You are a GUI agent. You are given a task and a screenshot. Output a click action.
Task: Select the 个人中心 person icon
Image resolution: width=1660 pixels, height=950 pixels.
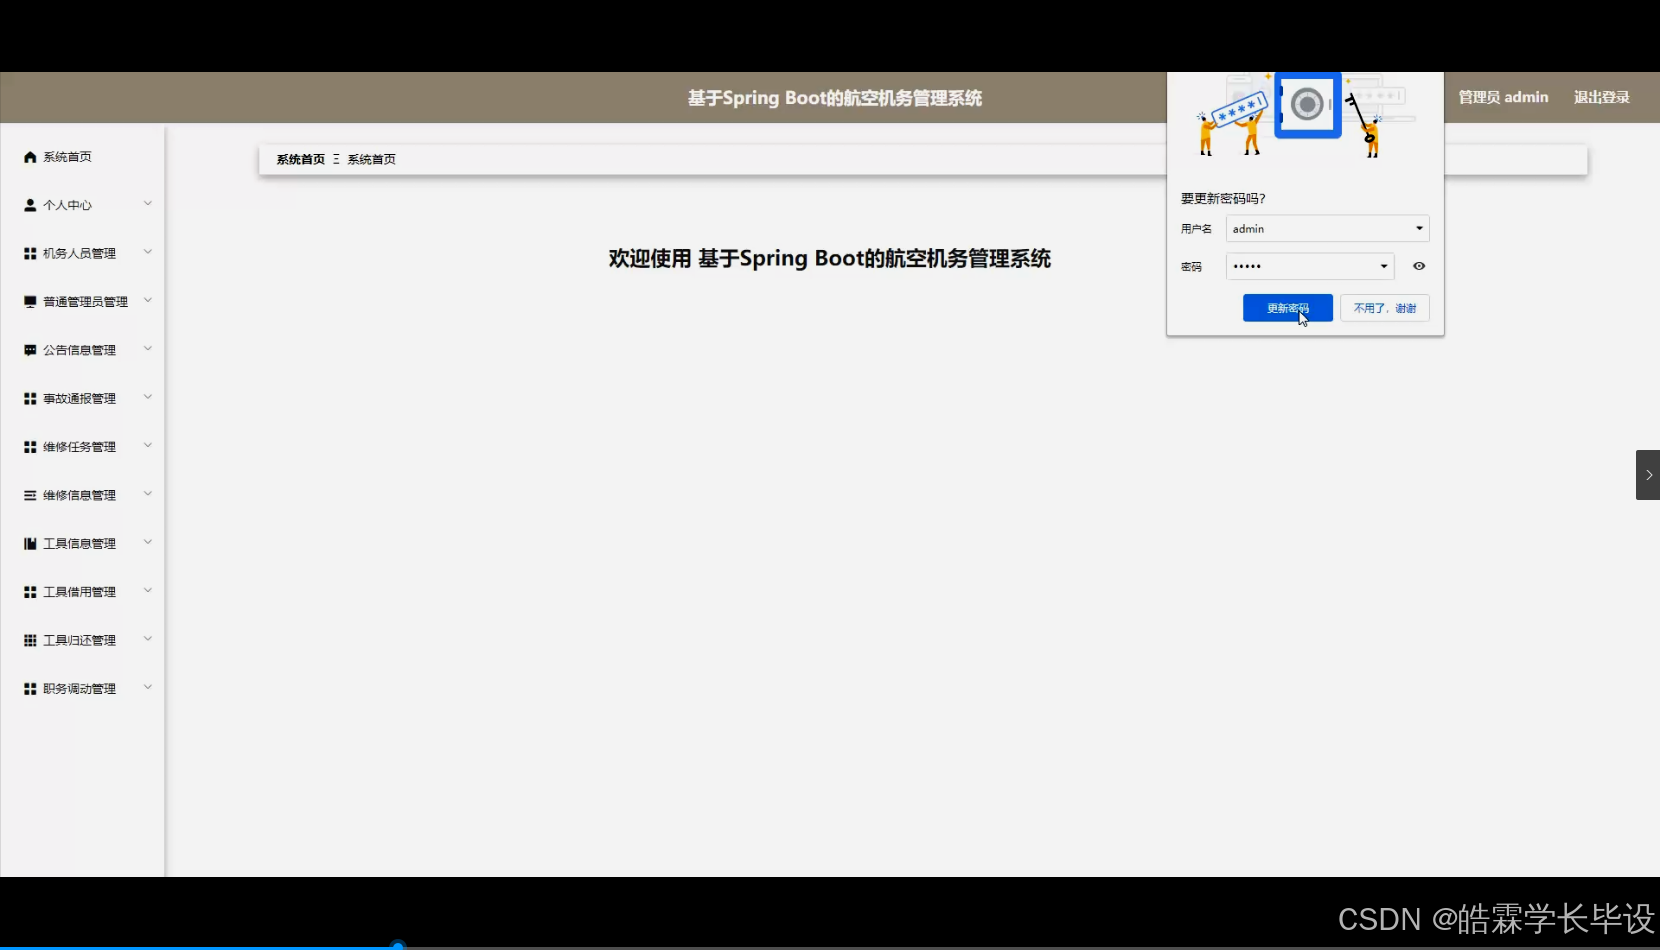(28, 204)
